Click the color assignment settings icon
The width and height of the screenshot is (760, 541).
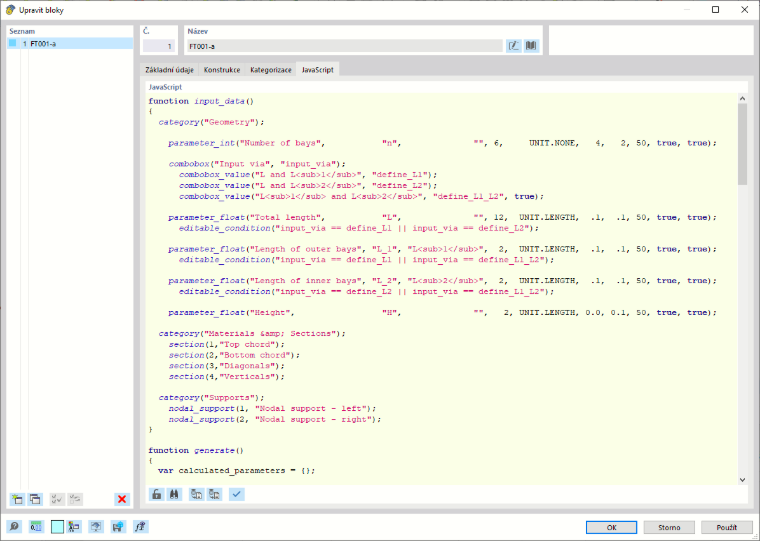[x=74, y=527]
